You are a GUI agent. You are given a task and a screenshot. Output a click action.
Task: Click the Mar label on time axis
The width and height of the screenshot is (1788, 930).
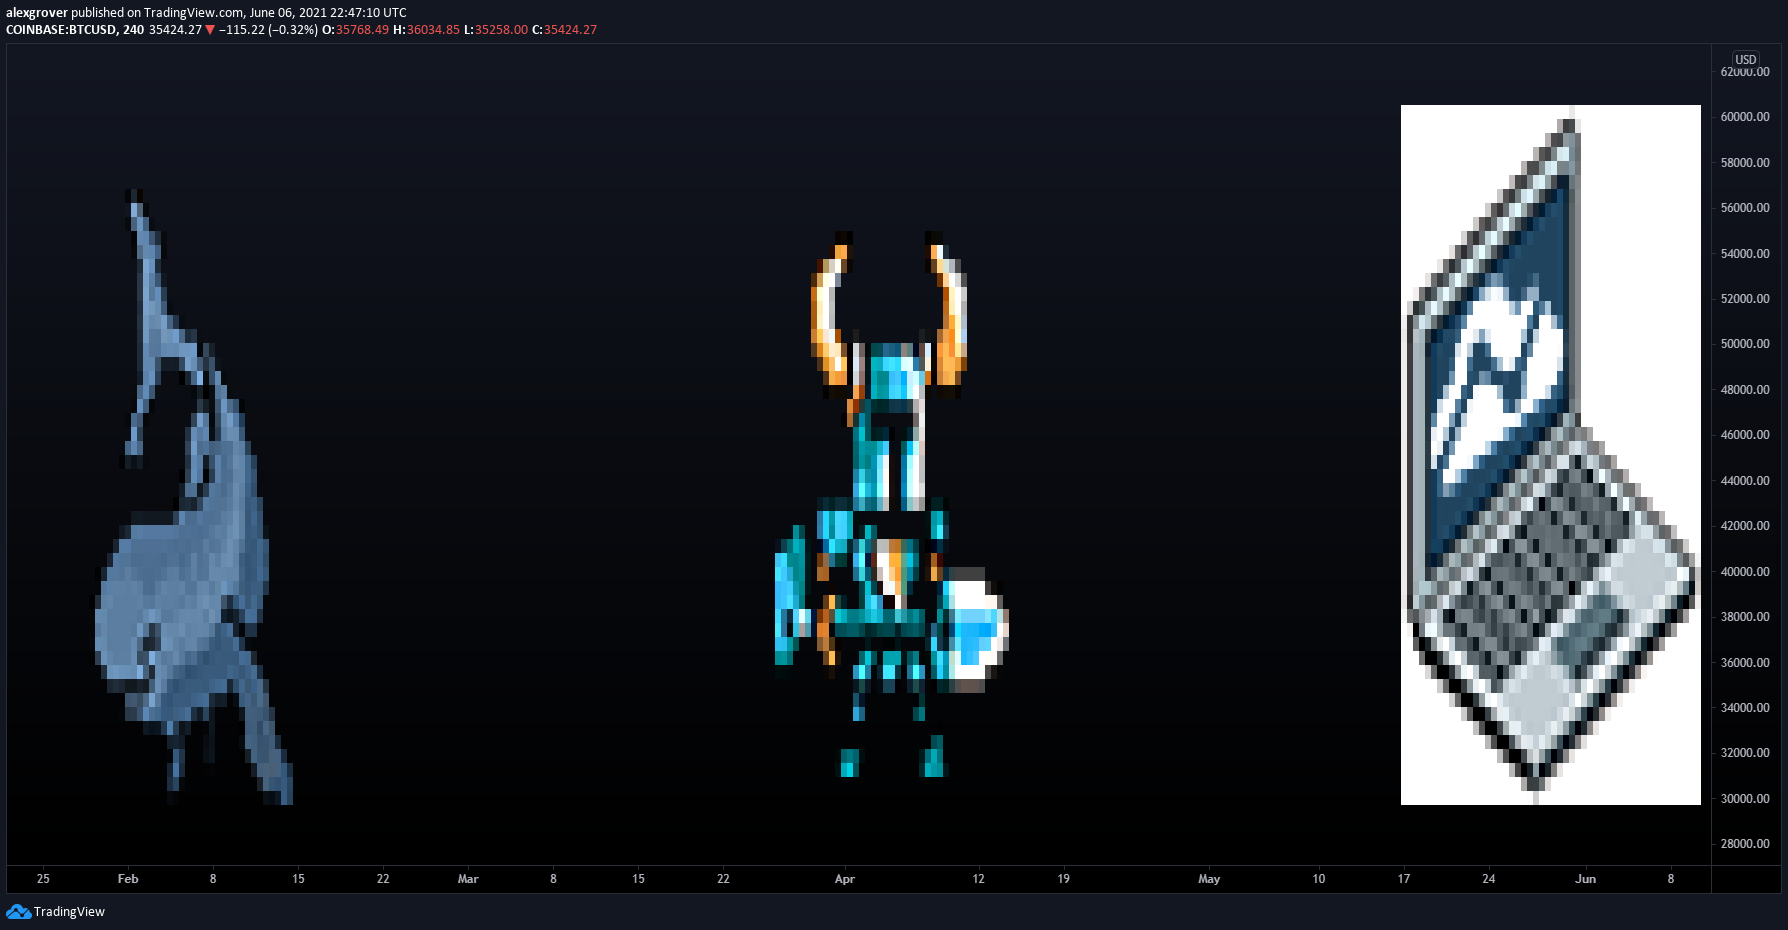468,879
